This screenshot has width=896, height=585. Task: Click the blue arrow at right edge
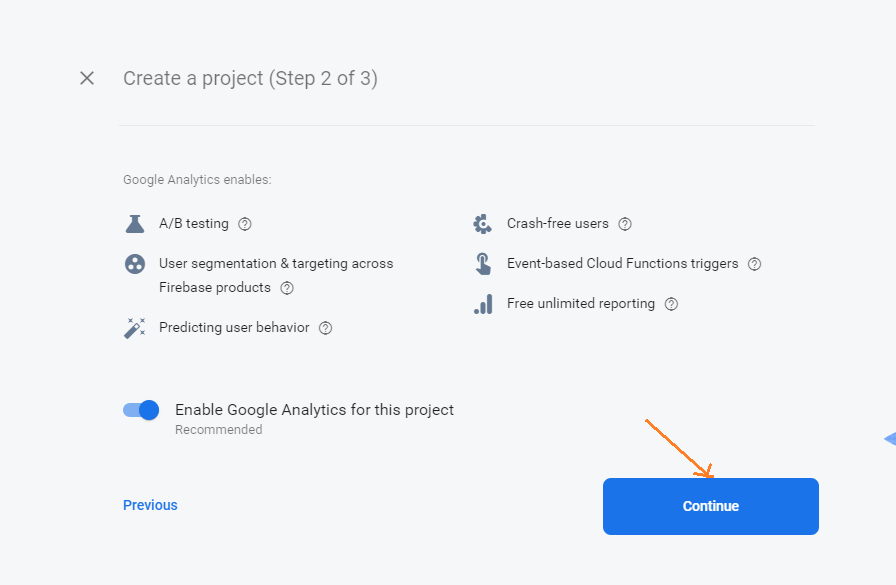click(890, 439)
